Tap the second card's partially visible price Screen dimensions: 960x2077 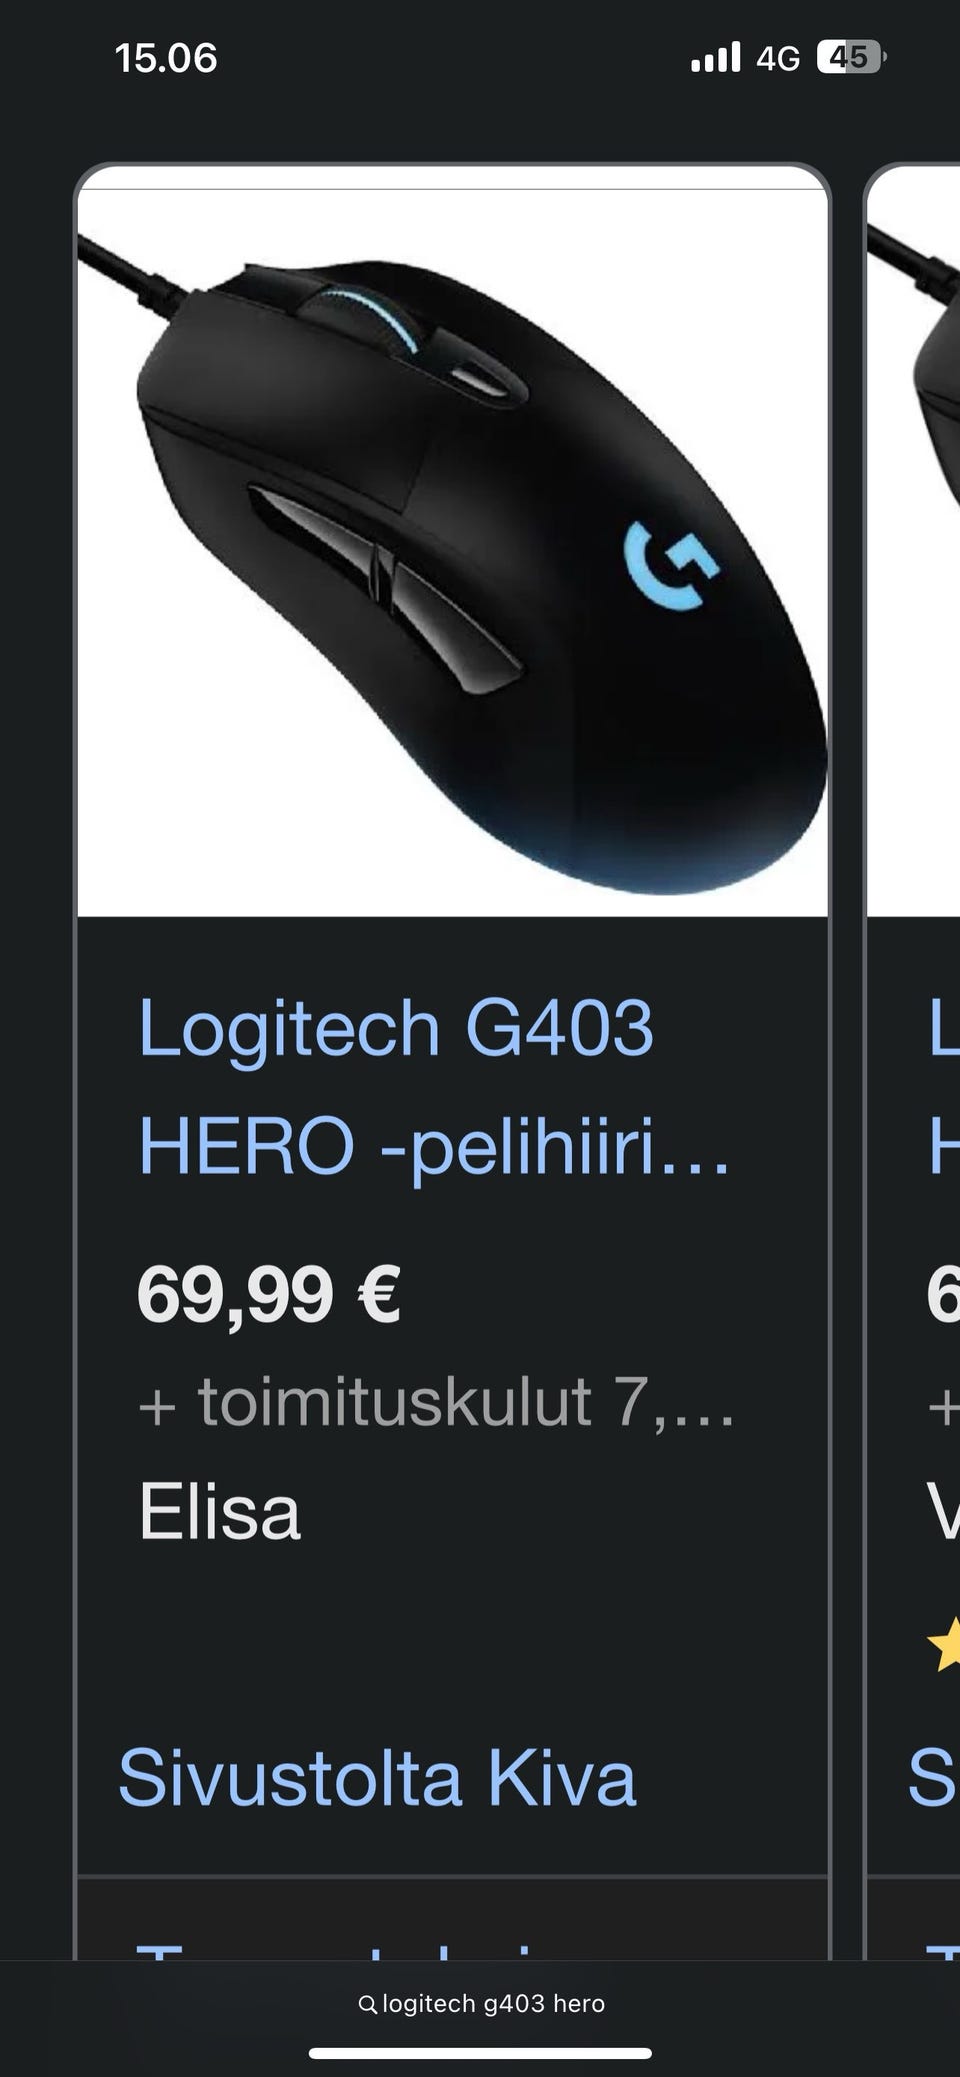pyautogui.click(x=944, y=1294)
